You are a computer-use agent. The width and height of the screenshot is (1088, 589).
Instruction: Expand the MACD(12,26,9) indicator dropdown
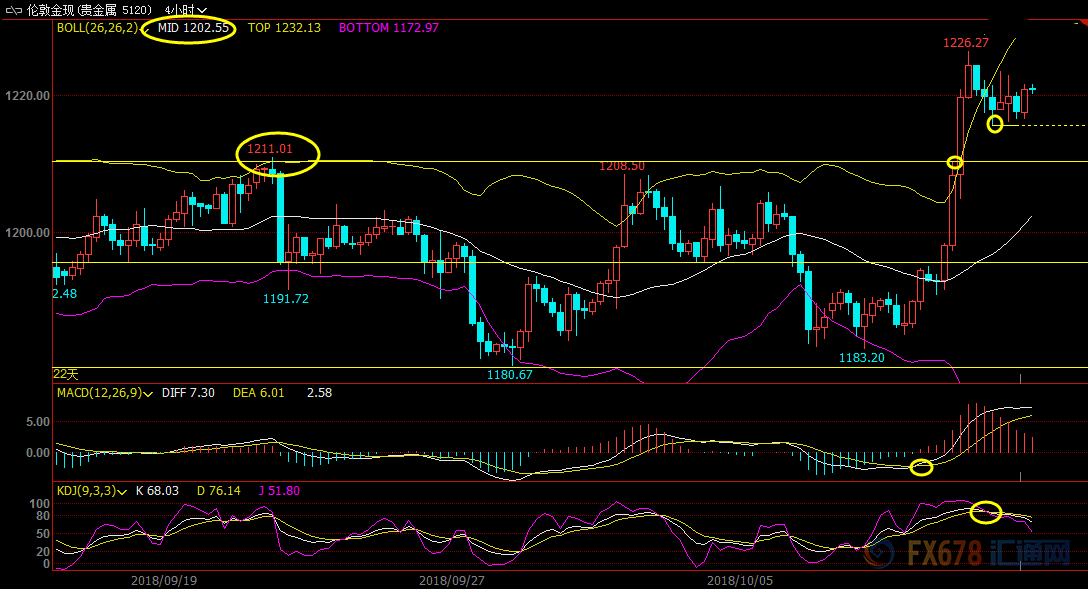click(x=148, y=394)
